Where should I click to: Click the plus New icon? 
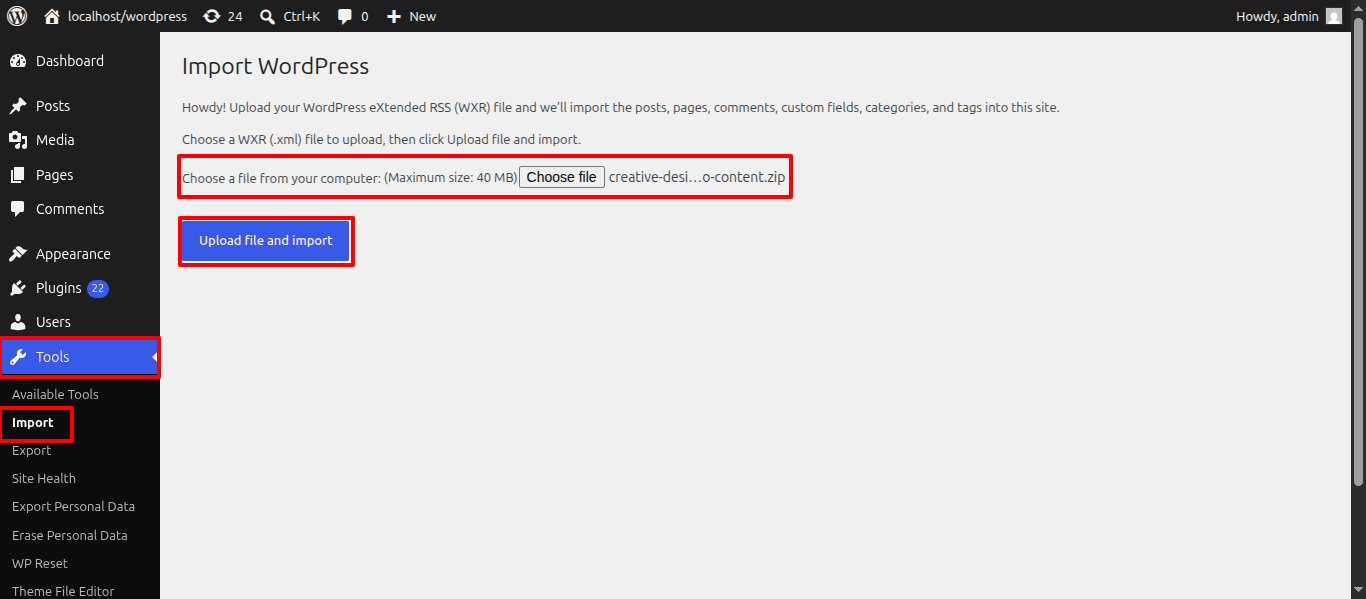[394, 16]
